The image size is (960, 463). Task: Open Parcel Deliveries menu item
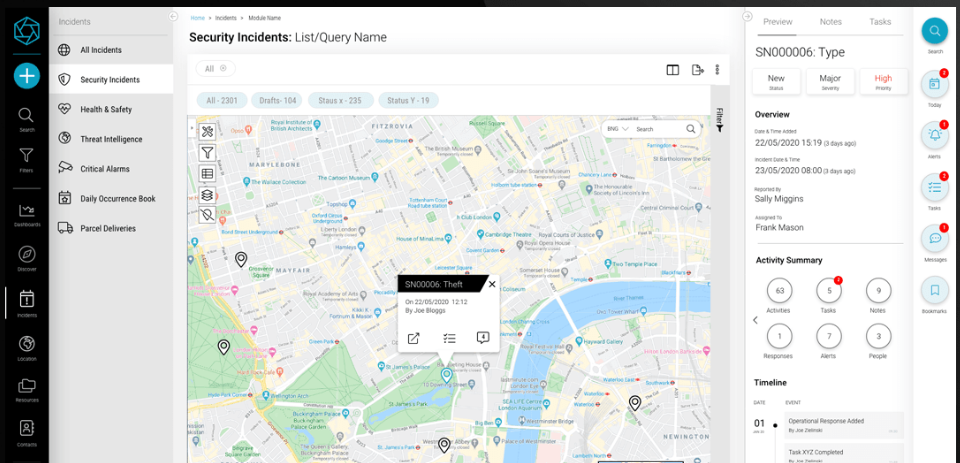[111, 228]
